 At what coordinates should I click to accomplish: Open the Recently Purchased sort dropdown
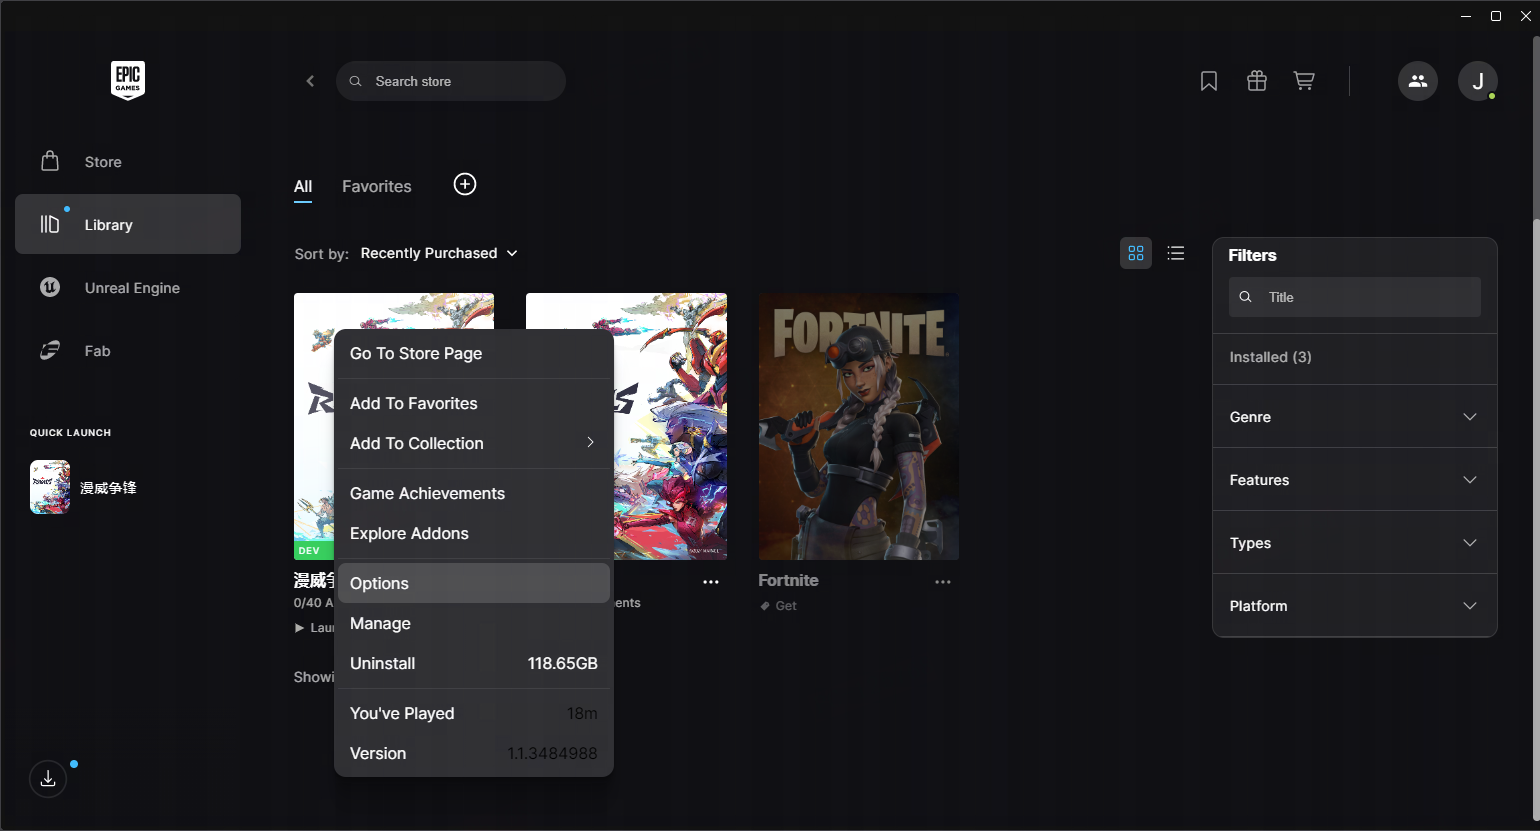[x=439, y=253]
